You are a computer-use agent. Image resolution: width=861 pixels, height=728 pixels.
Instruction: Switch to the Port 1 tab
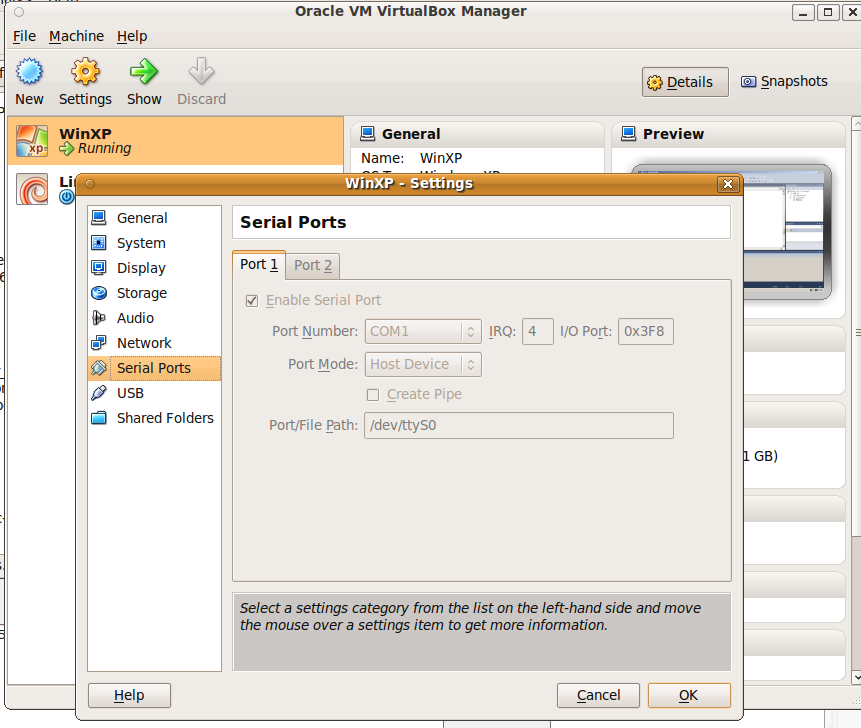point(259,265)
